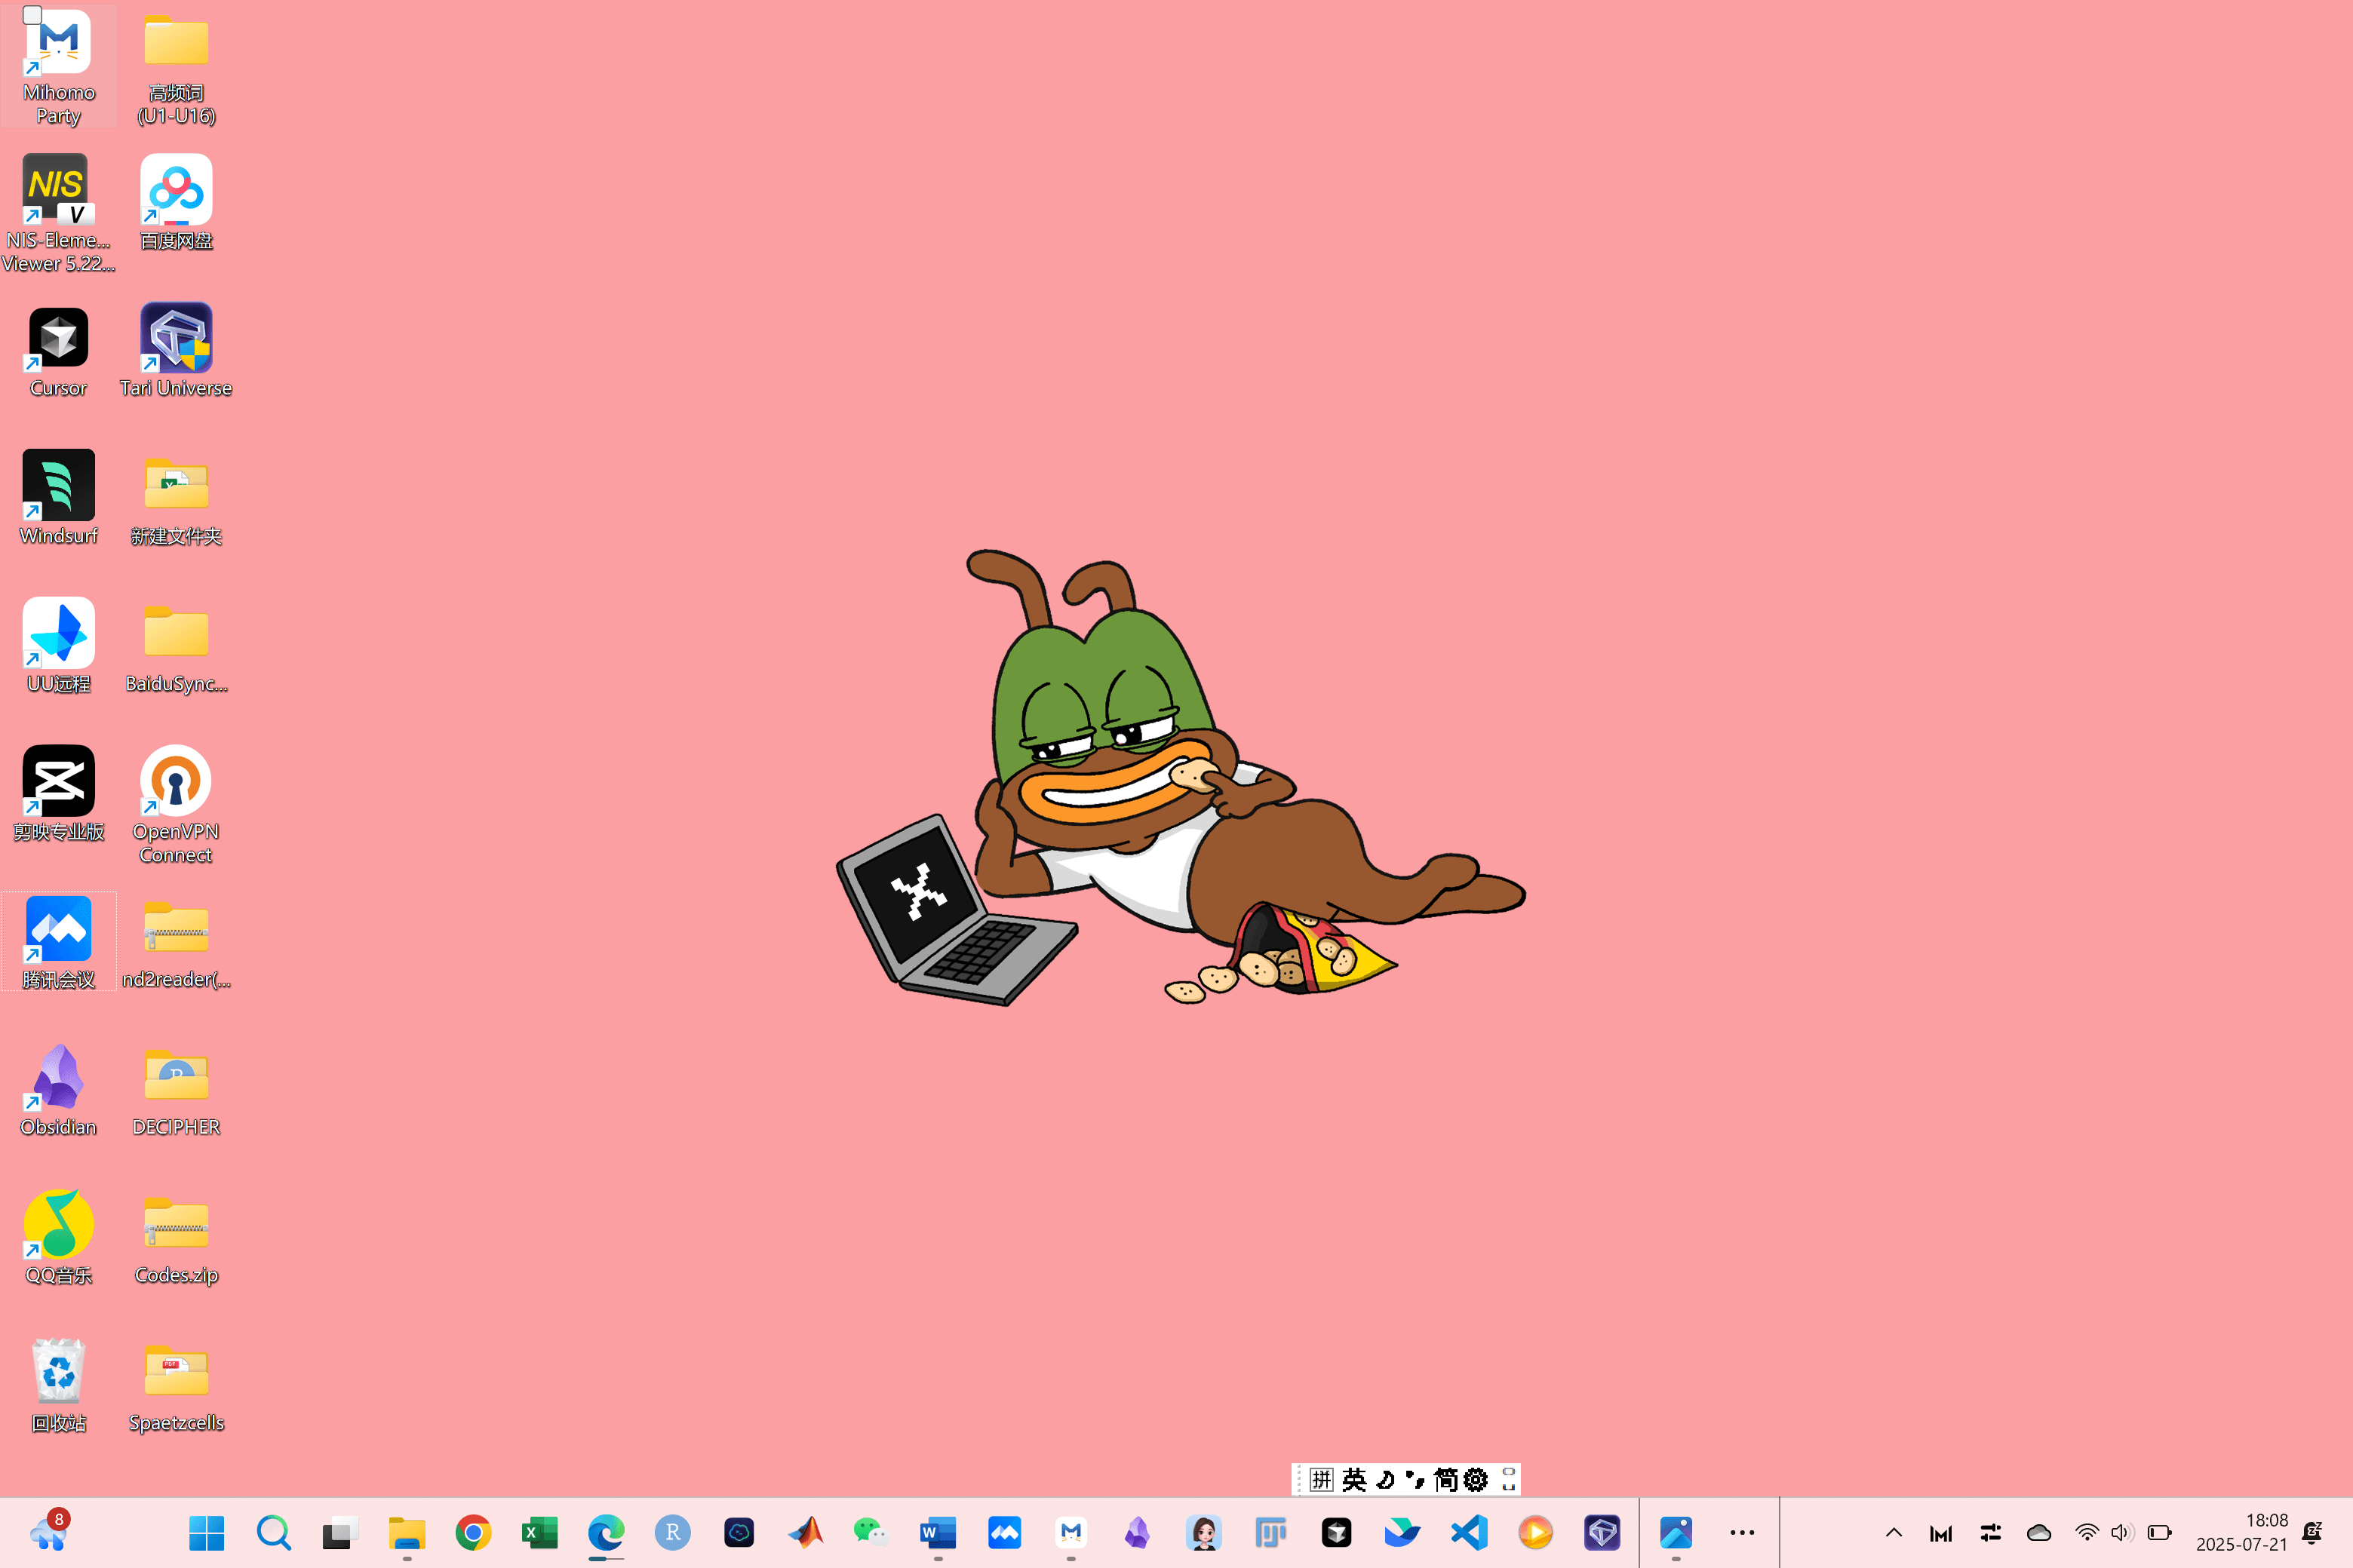Open Task View from the taskbar
2353x1568 pixels.
click(x=340, y=1532)
